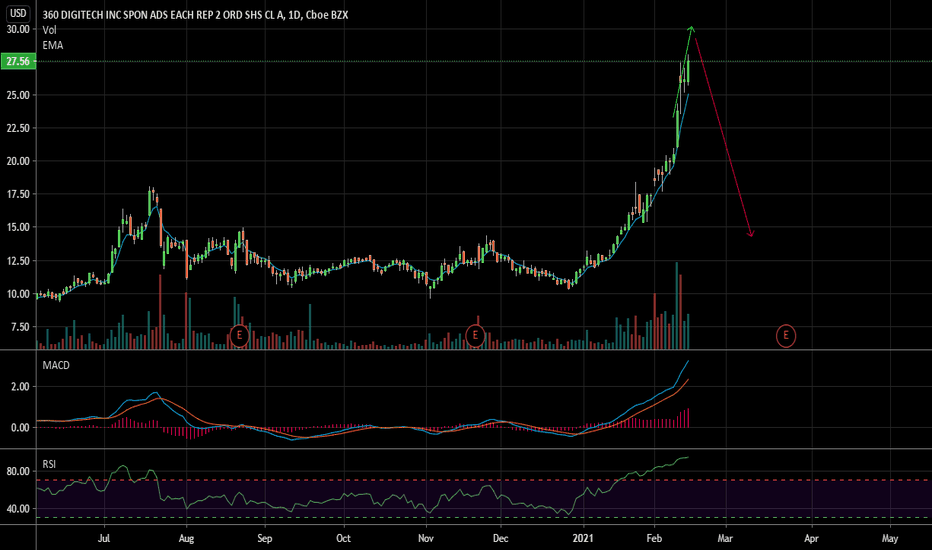Click the MACD 2.00 axis label
The image size is (932, 550).
pos(20,386)
